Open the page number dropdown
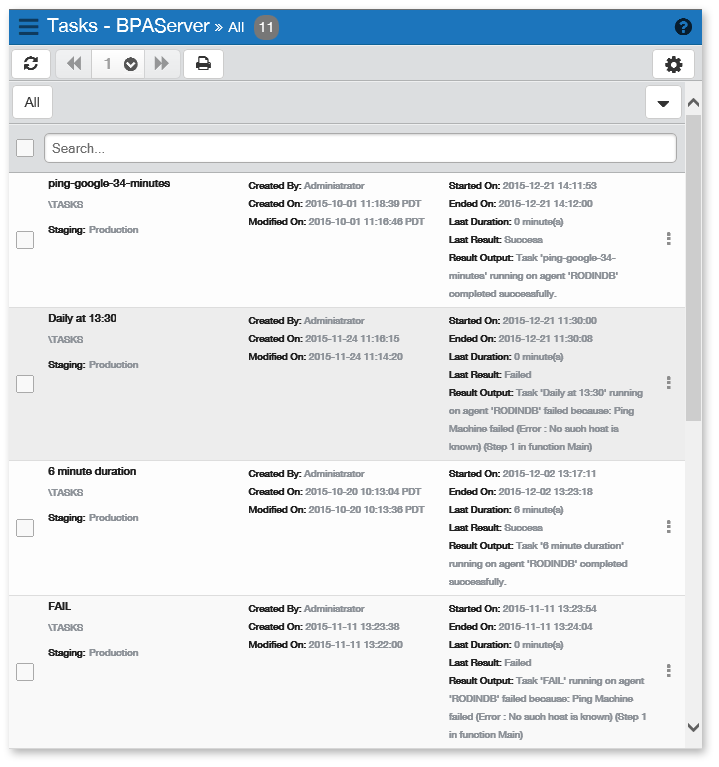The image size is (719, 767). [130, 64]
